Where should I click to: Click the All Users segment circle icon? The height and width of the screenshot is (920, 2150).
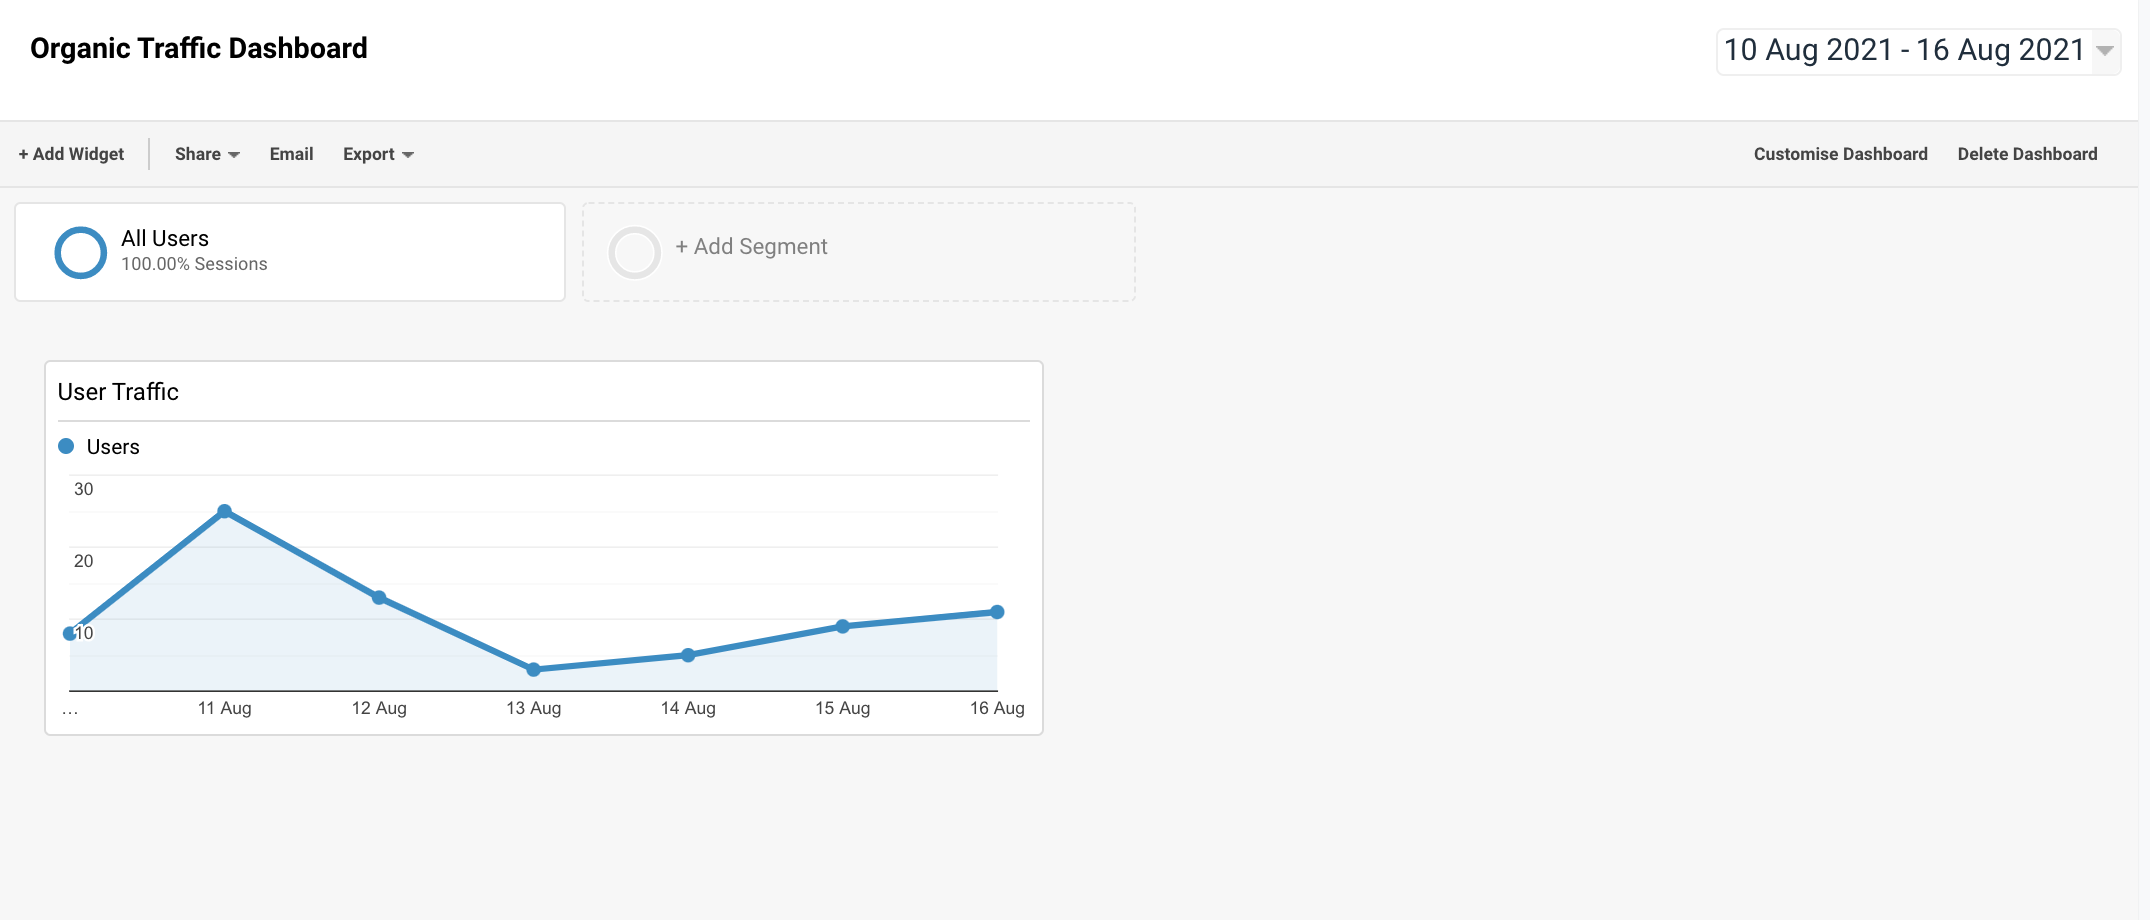coord(80,251)
